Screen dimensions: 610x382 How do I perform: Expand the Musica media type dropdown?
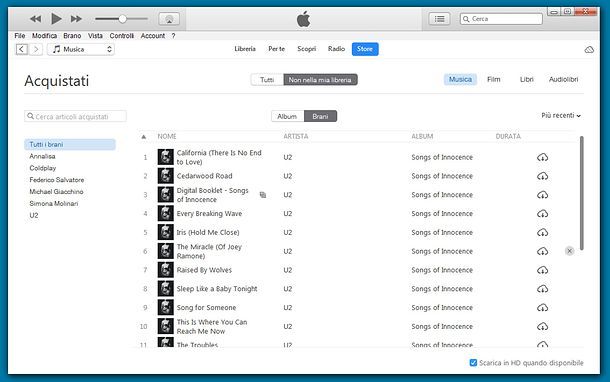coord(81,49)
